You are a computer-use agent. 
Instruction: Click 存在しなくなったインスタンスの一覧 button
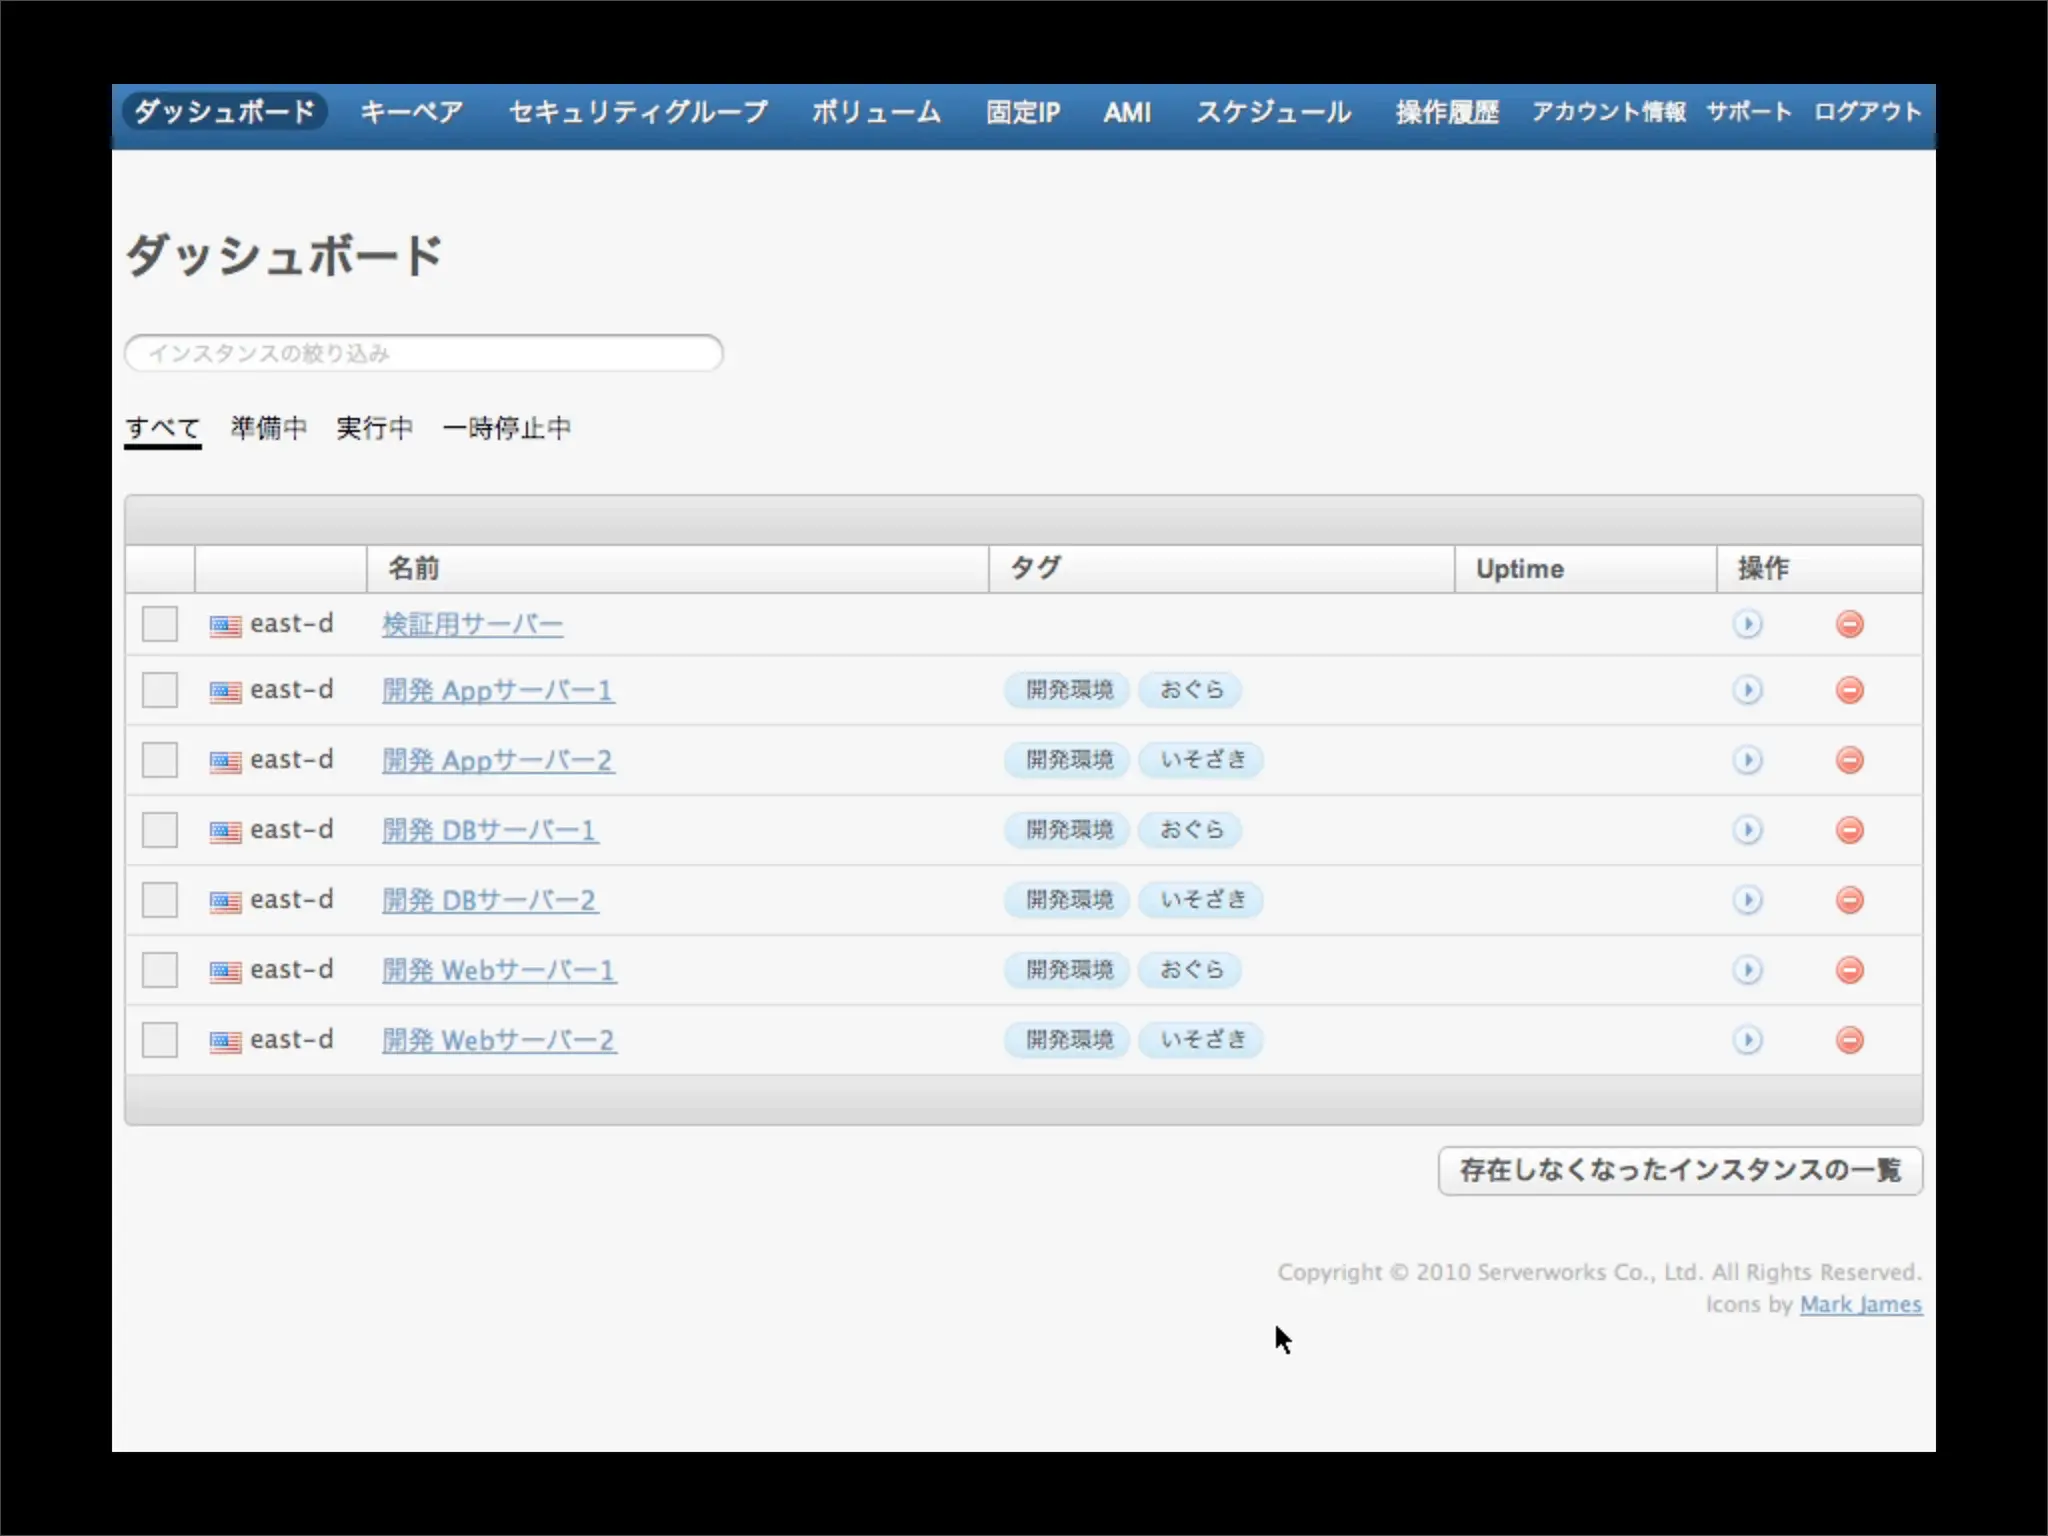tap(1680, 1170)
